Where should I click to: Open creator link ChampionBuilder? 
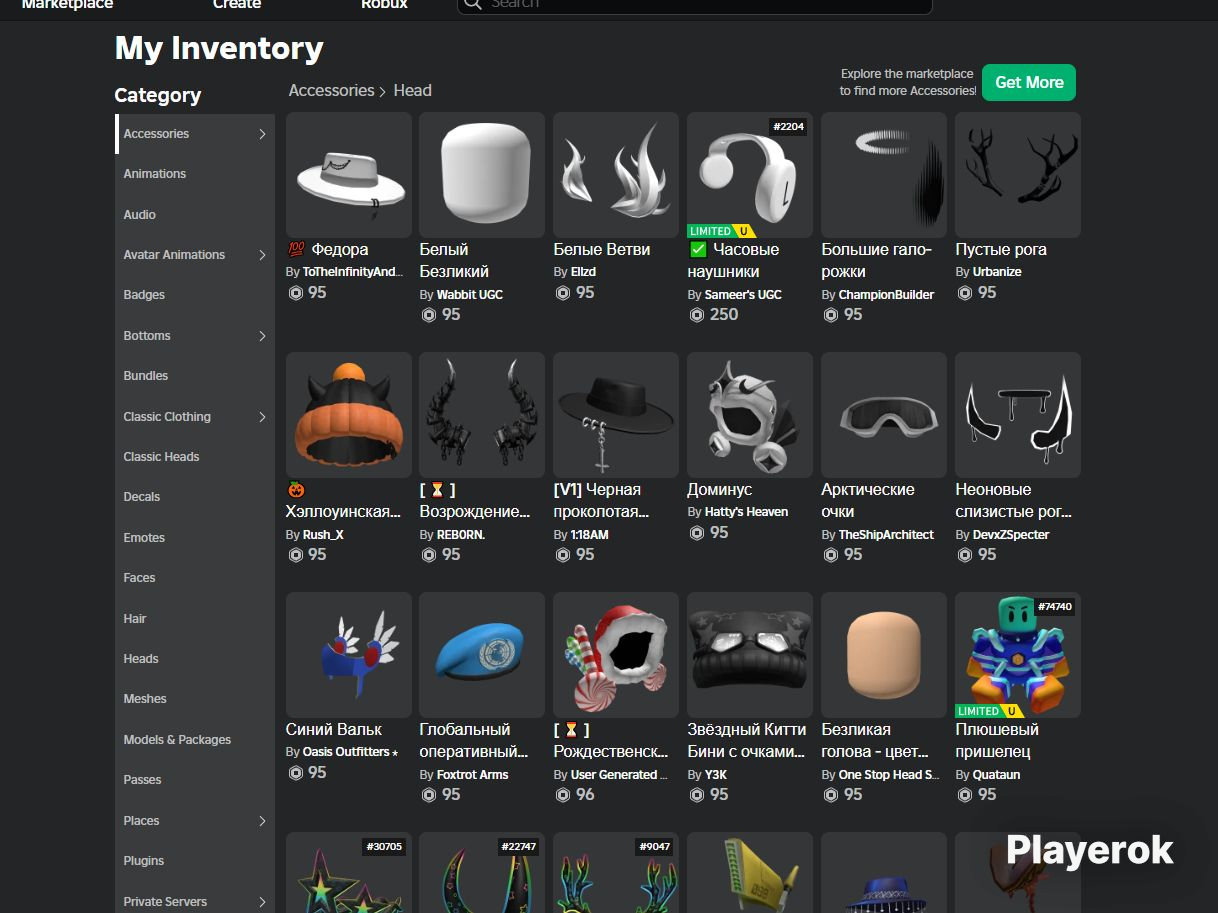[886, 295]
